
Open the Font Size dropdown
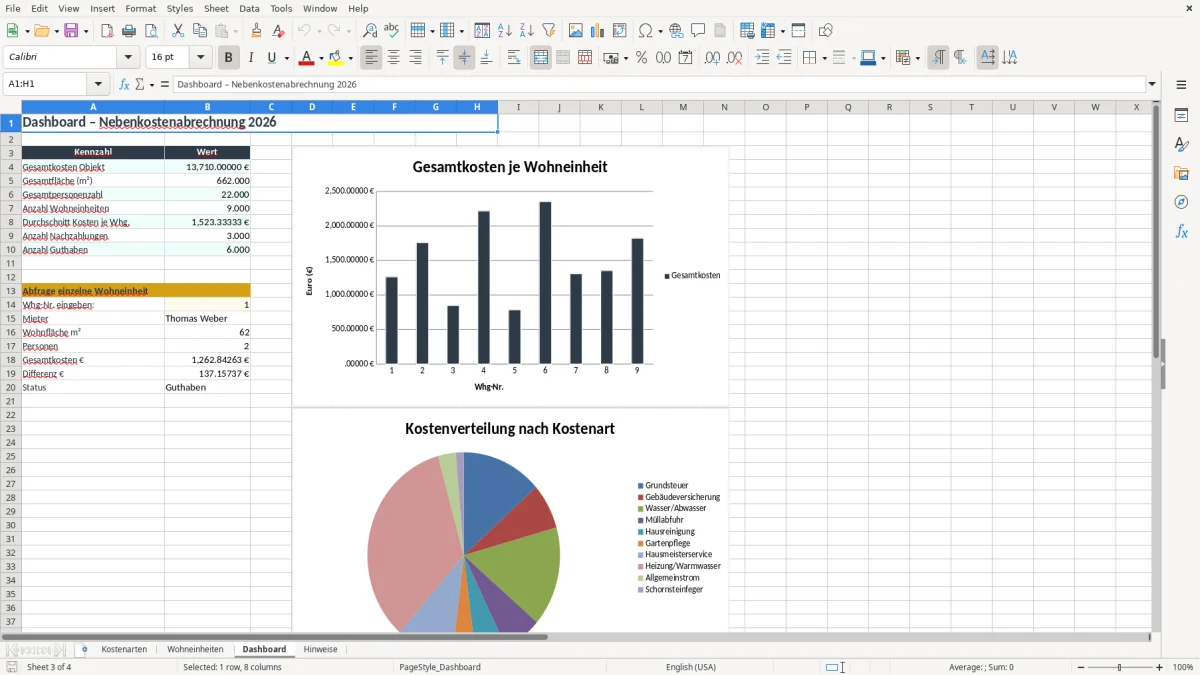[201, 58]
